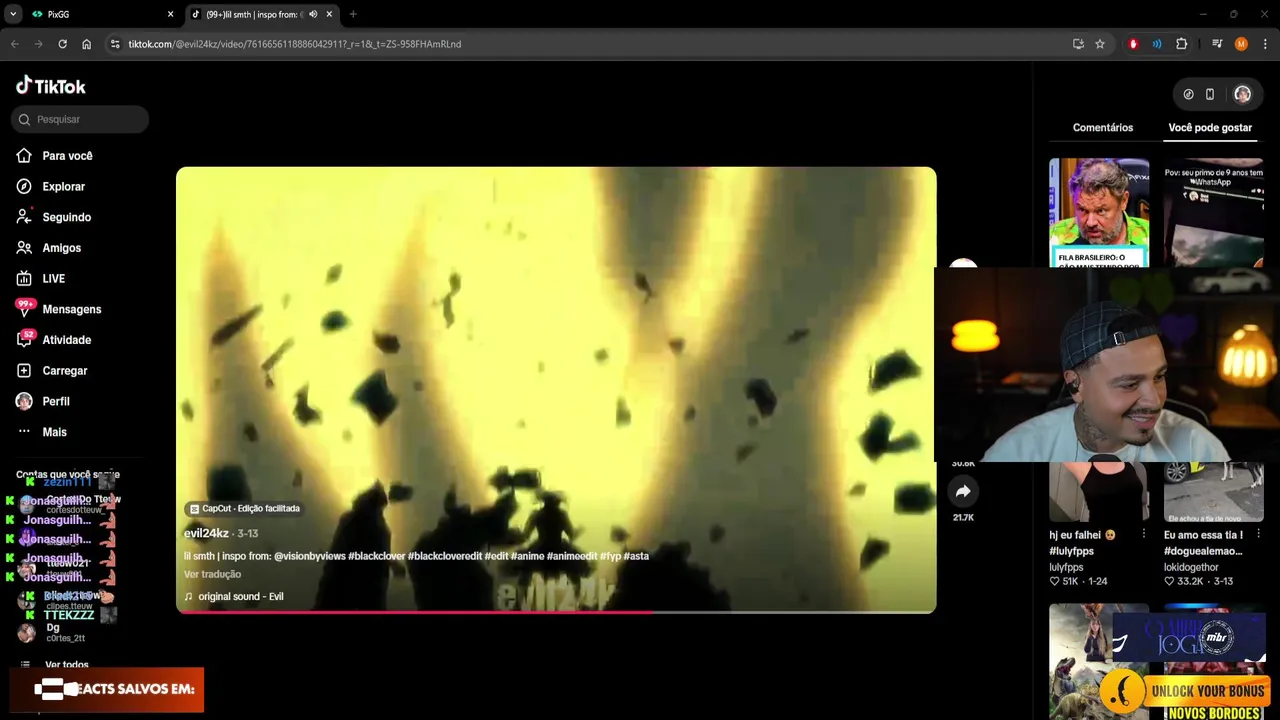Close the TikTok browser tab

click(x=329, y=14)
